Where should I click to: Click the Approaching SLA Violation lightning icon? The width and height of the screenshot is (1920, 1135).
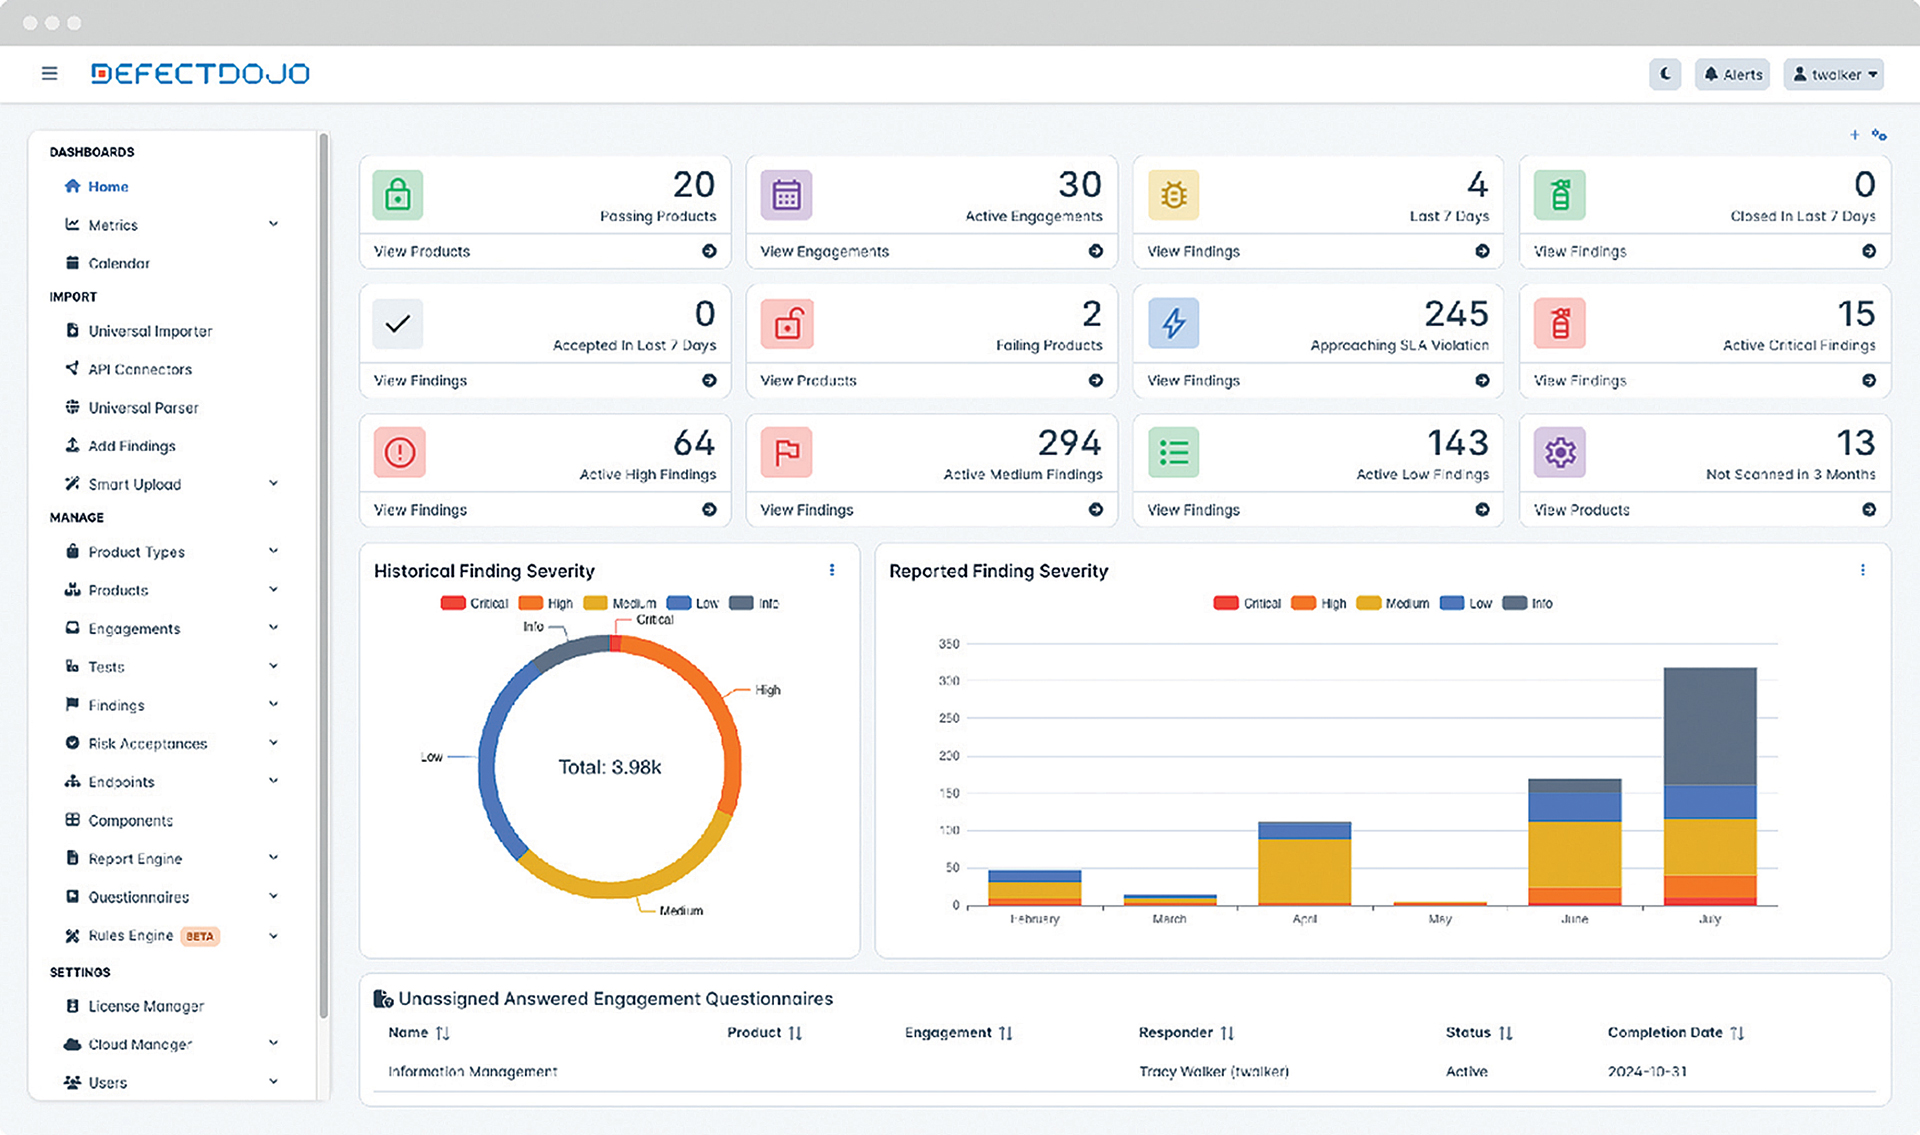[x=1173, y=323]
